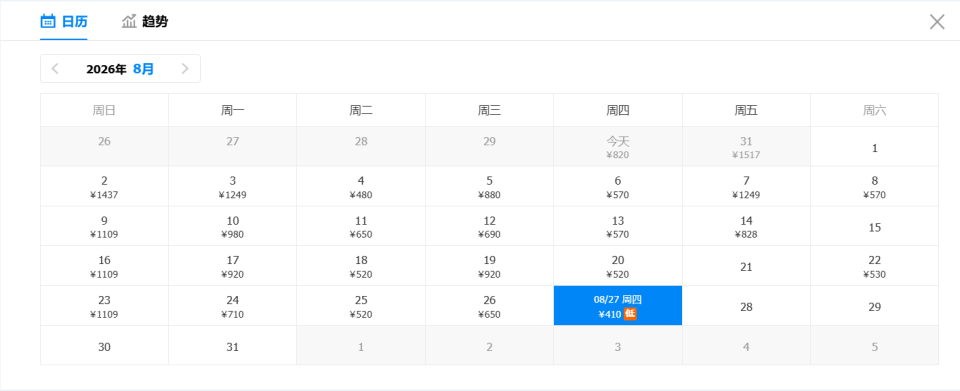The image size is (960, 391).
Task: Click the 周四 column header
Action: pyautogui.click(x=618, y=110)
